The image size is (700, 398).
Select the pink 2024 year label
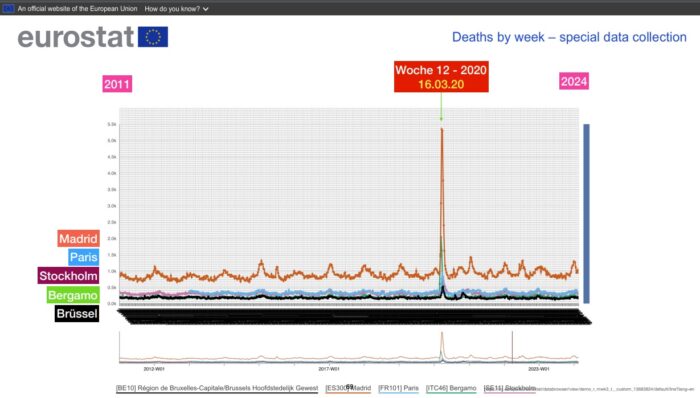(x=574, y=81)
